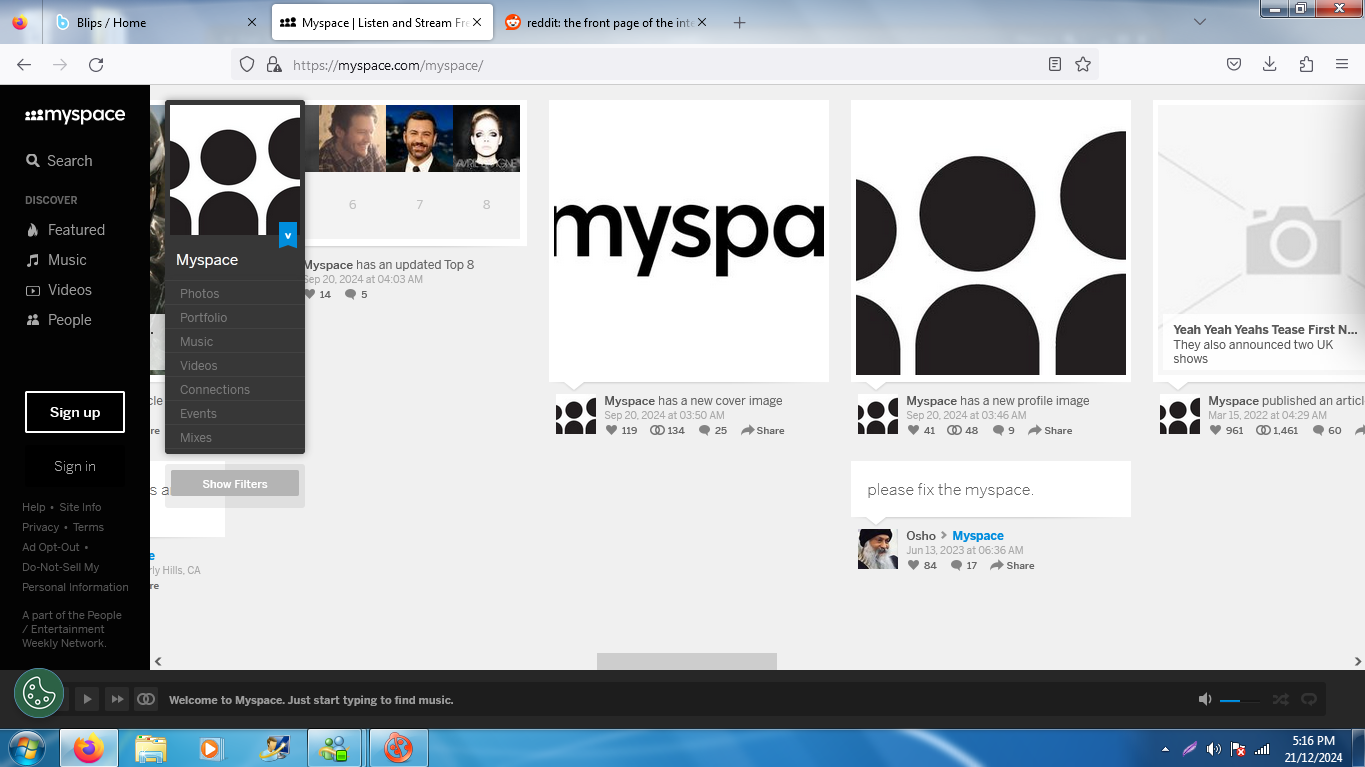Open a new browser tab
The height and width of the screenshot is (767, 1365).
pos(739,22)
